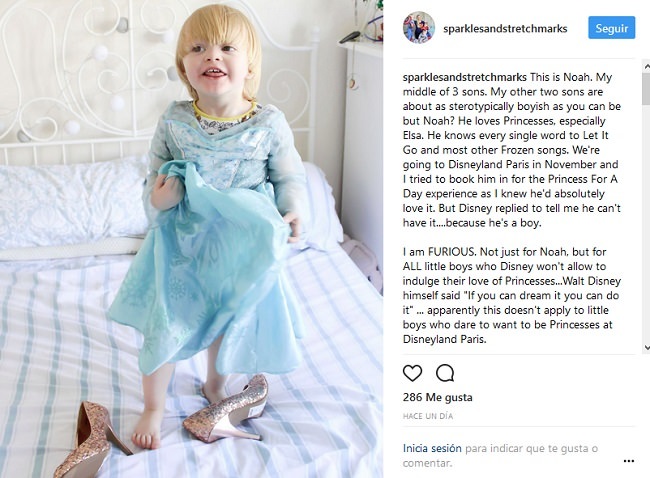Like the post with the heart icon

412,373
